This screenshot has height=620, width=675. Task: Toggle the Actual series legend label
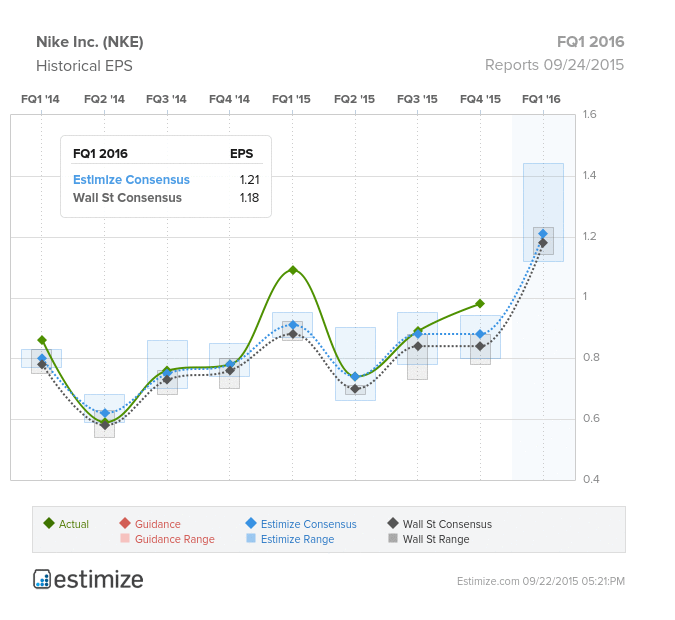click(x=74, y=524)
